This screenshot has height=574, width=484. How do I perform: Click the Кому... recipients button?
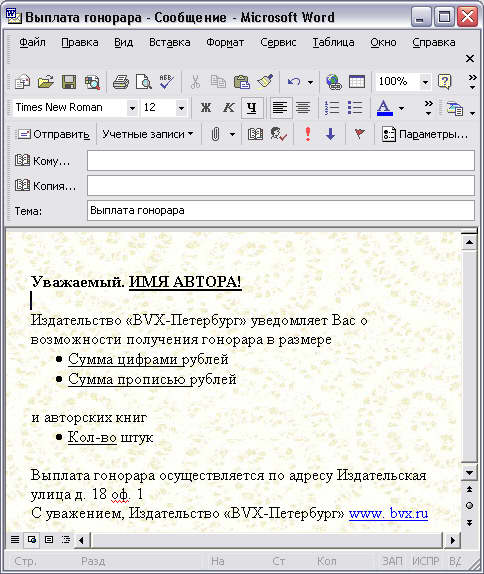click(42, 161)
